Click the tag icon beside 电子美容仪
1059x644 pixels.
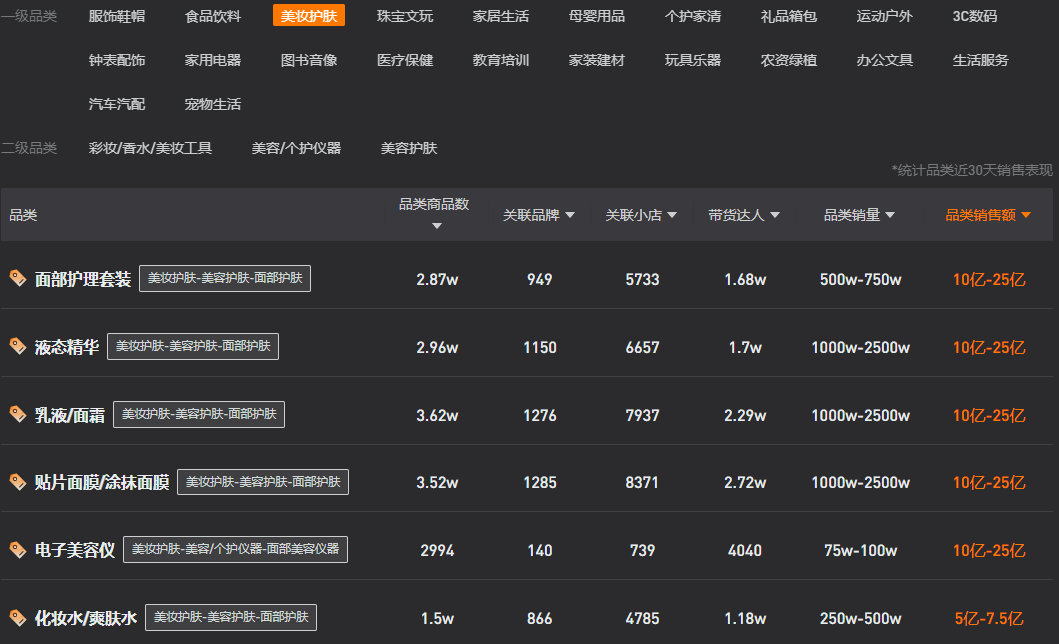[x=17, y=550]
